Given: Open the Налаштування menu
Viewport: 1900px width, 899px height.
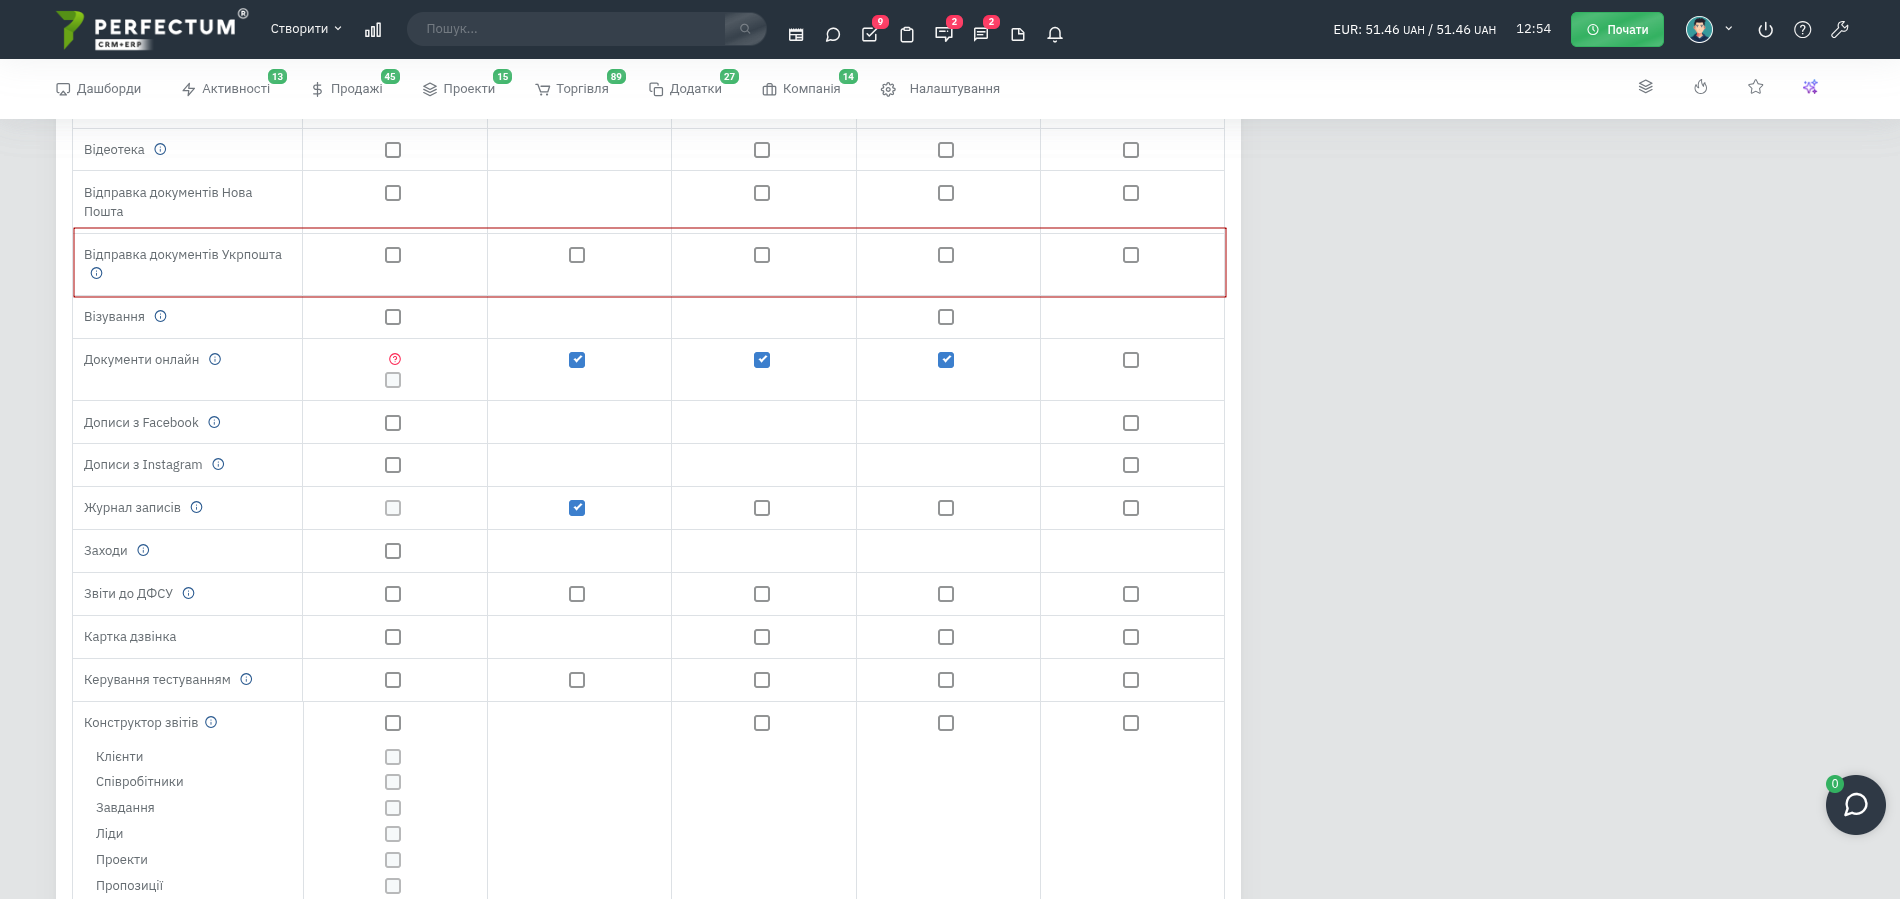Looking at the screenshot, I should 940,89.
